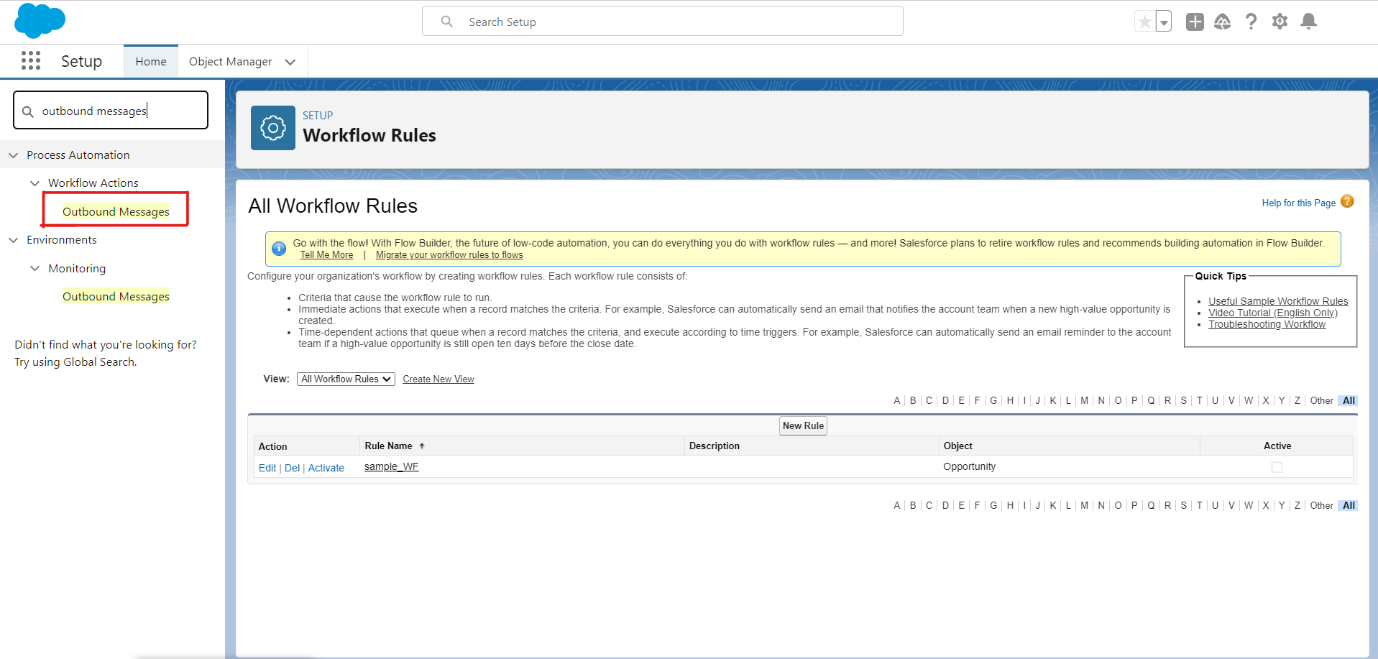Collapse the Monitoring tree node
1378x659 pixels.
(x=35, y=268)
